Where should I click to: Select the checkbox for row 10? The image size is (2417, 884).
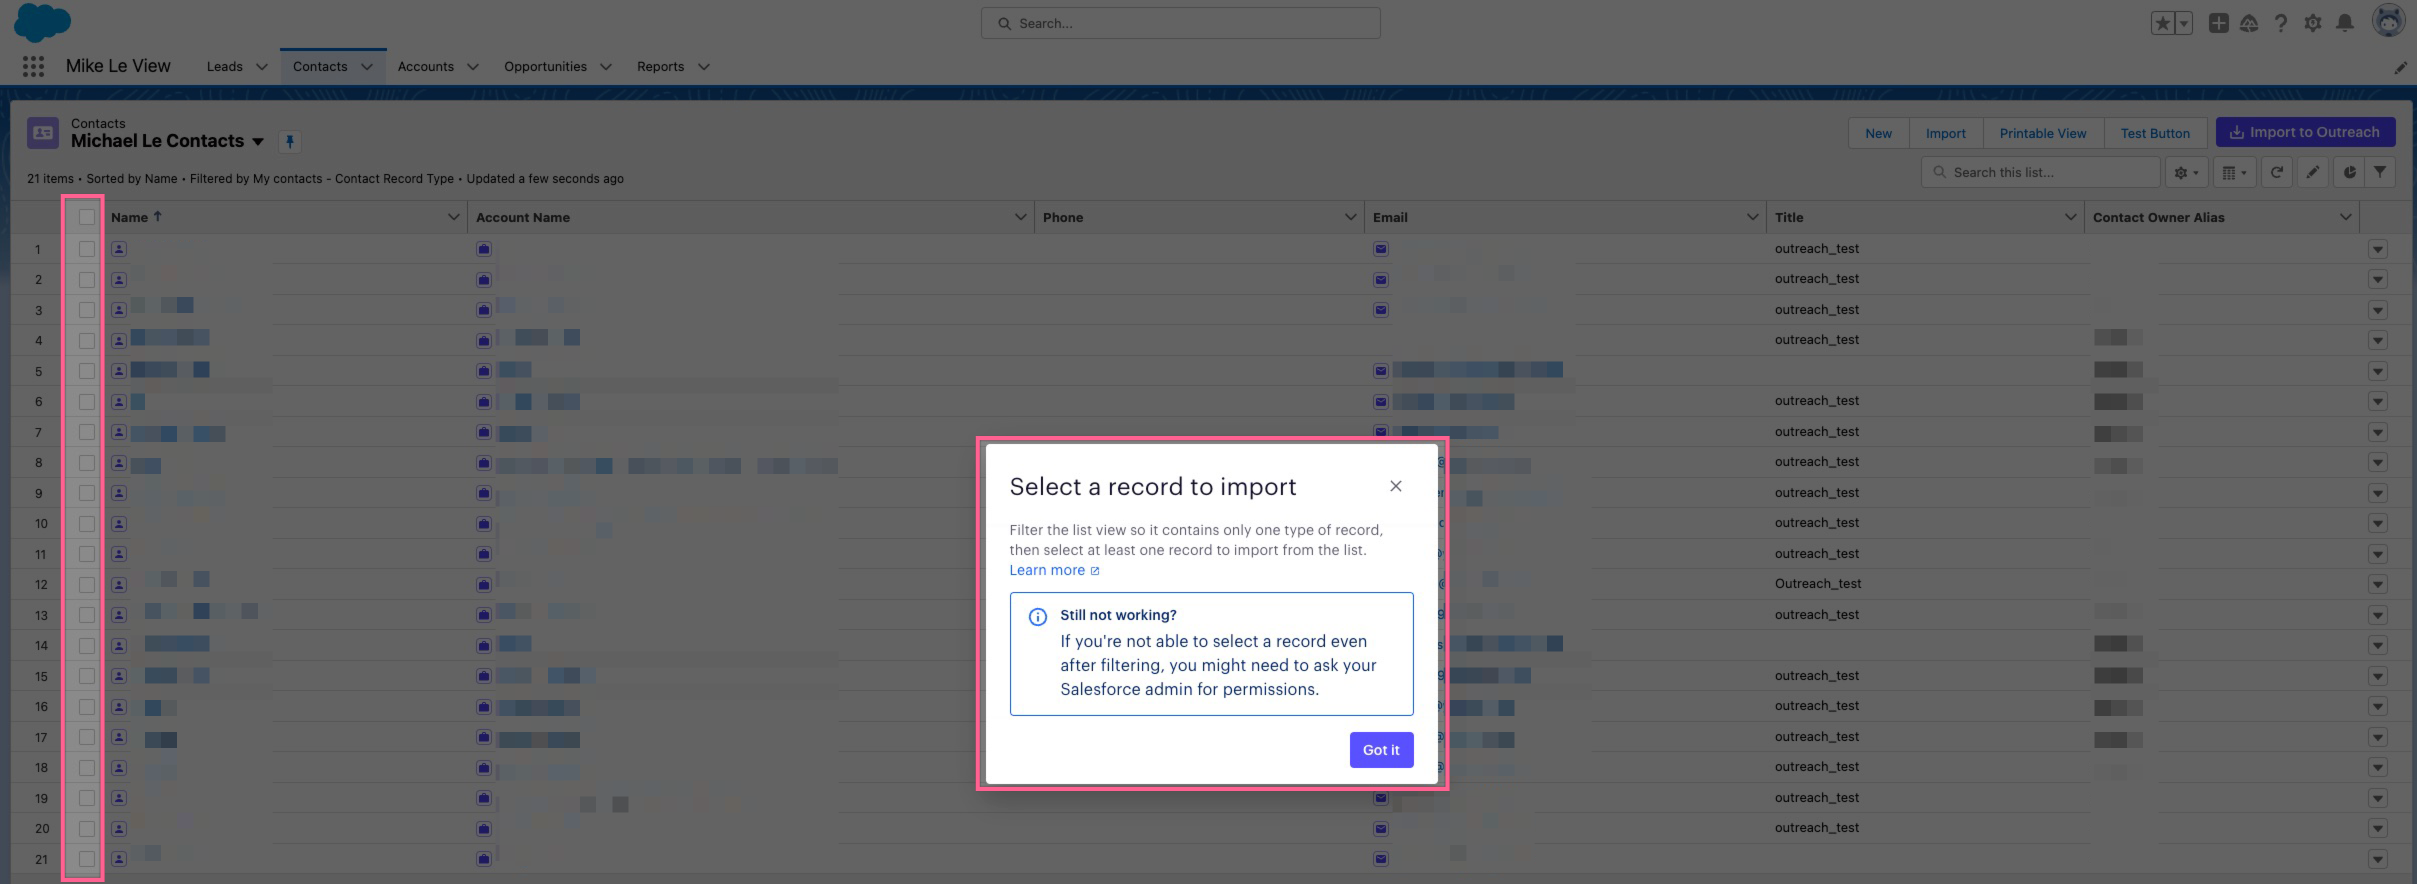(87, 524)
